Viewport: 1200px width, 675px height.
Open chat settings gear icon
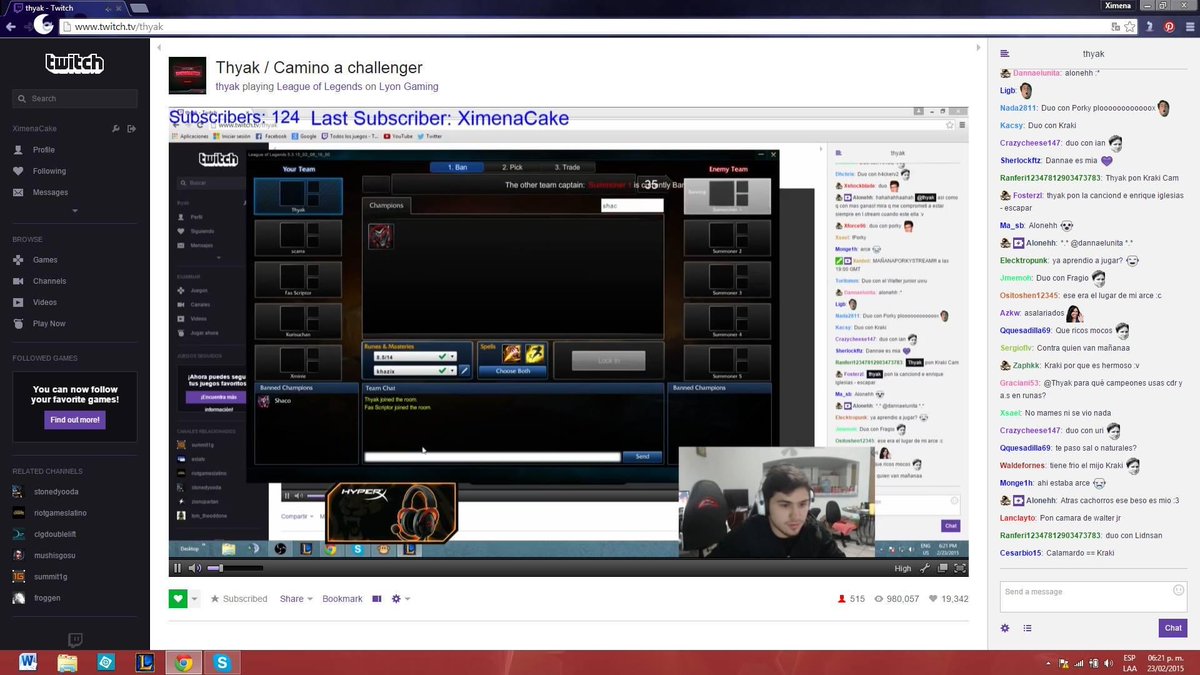[x=1005, y=628]
